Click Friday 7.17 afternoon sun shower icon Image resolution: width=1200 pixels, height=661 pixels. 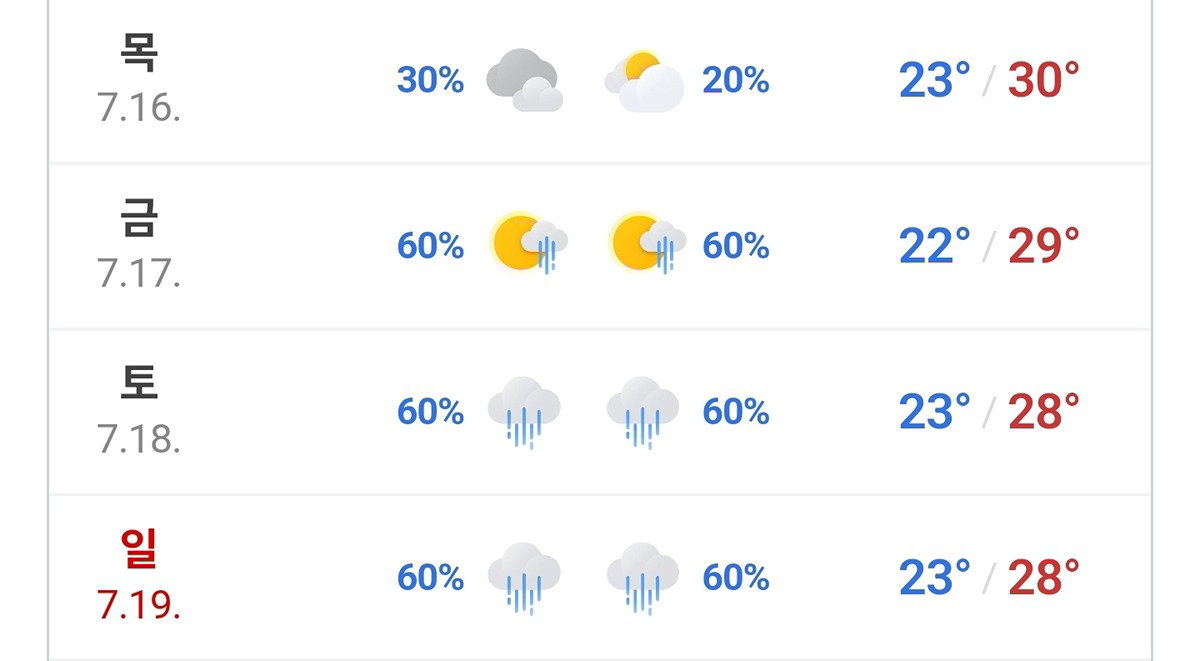(647, 244)
